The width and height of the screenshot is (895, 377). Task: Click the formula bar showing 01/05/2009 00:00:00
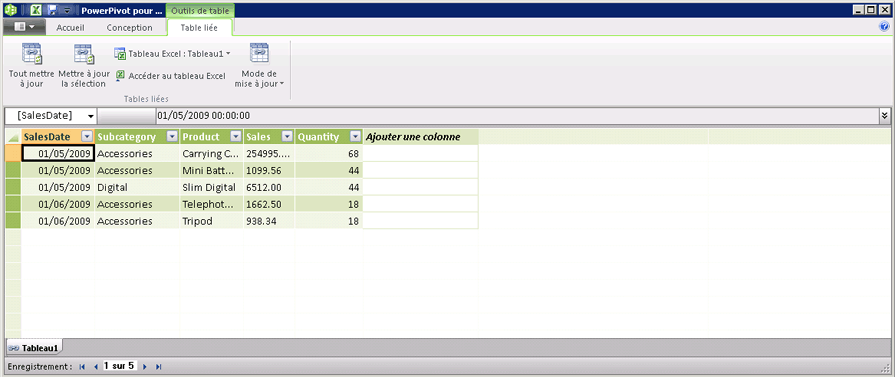tap(517, 115)
